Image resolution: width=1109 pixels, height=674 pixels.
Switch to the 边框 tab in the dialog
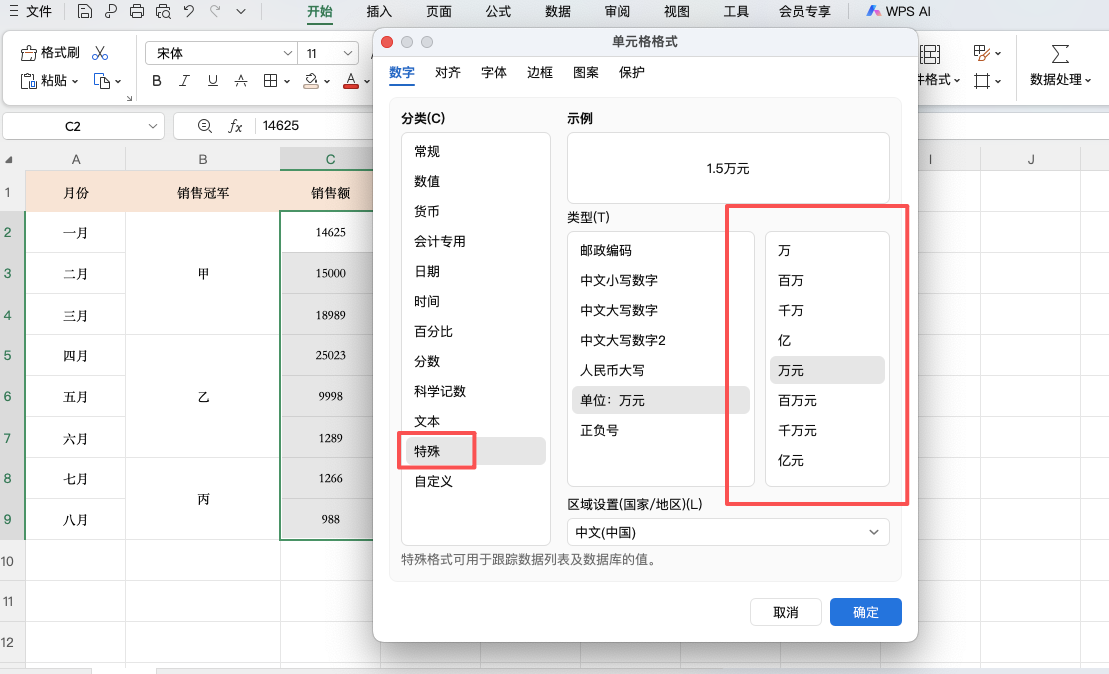(x=539, y=72)
